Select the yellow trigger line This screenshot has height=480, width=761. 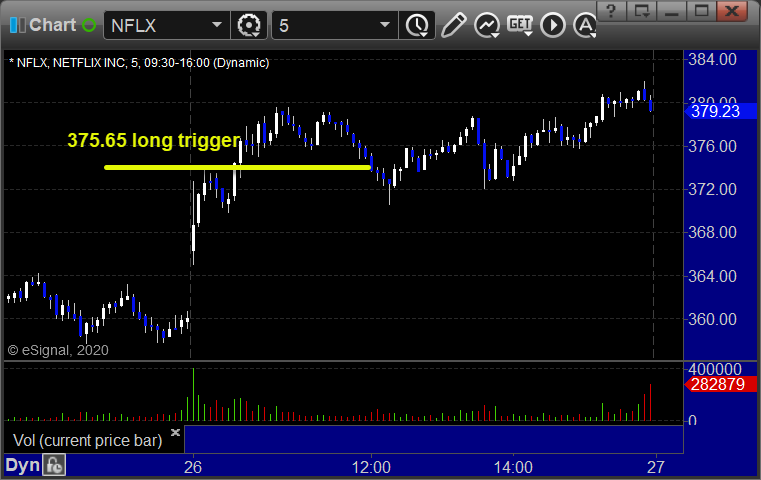pyautogui.click(x=238, y=167)
